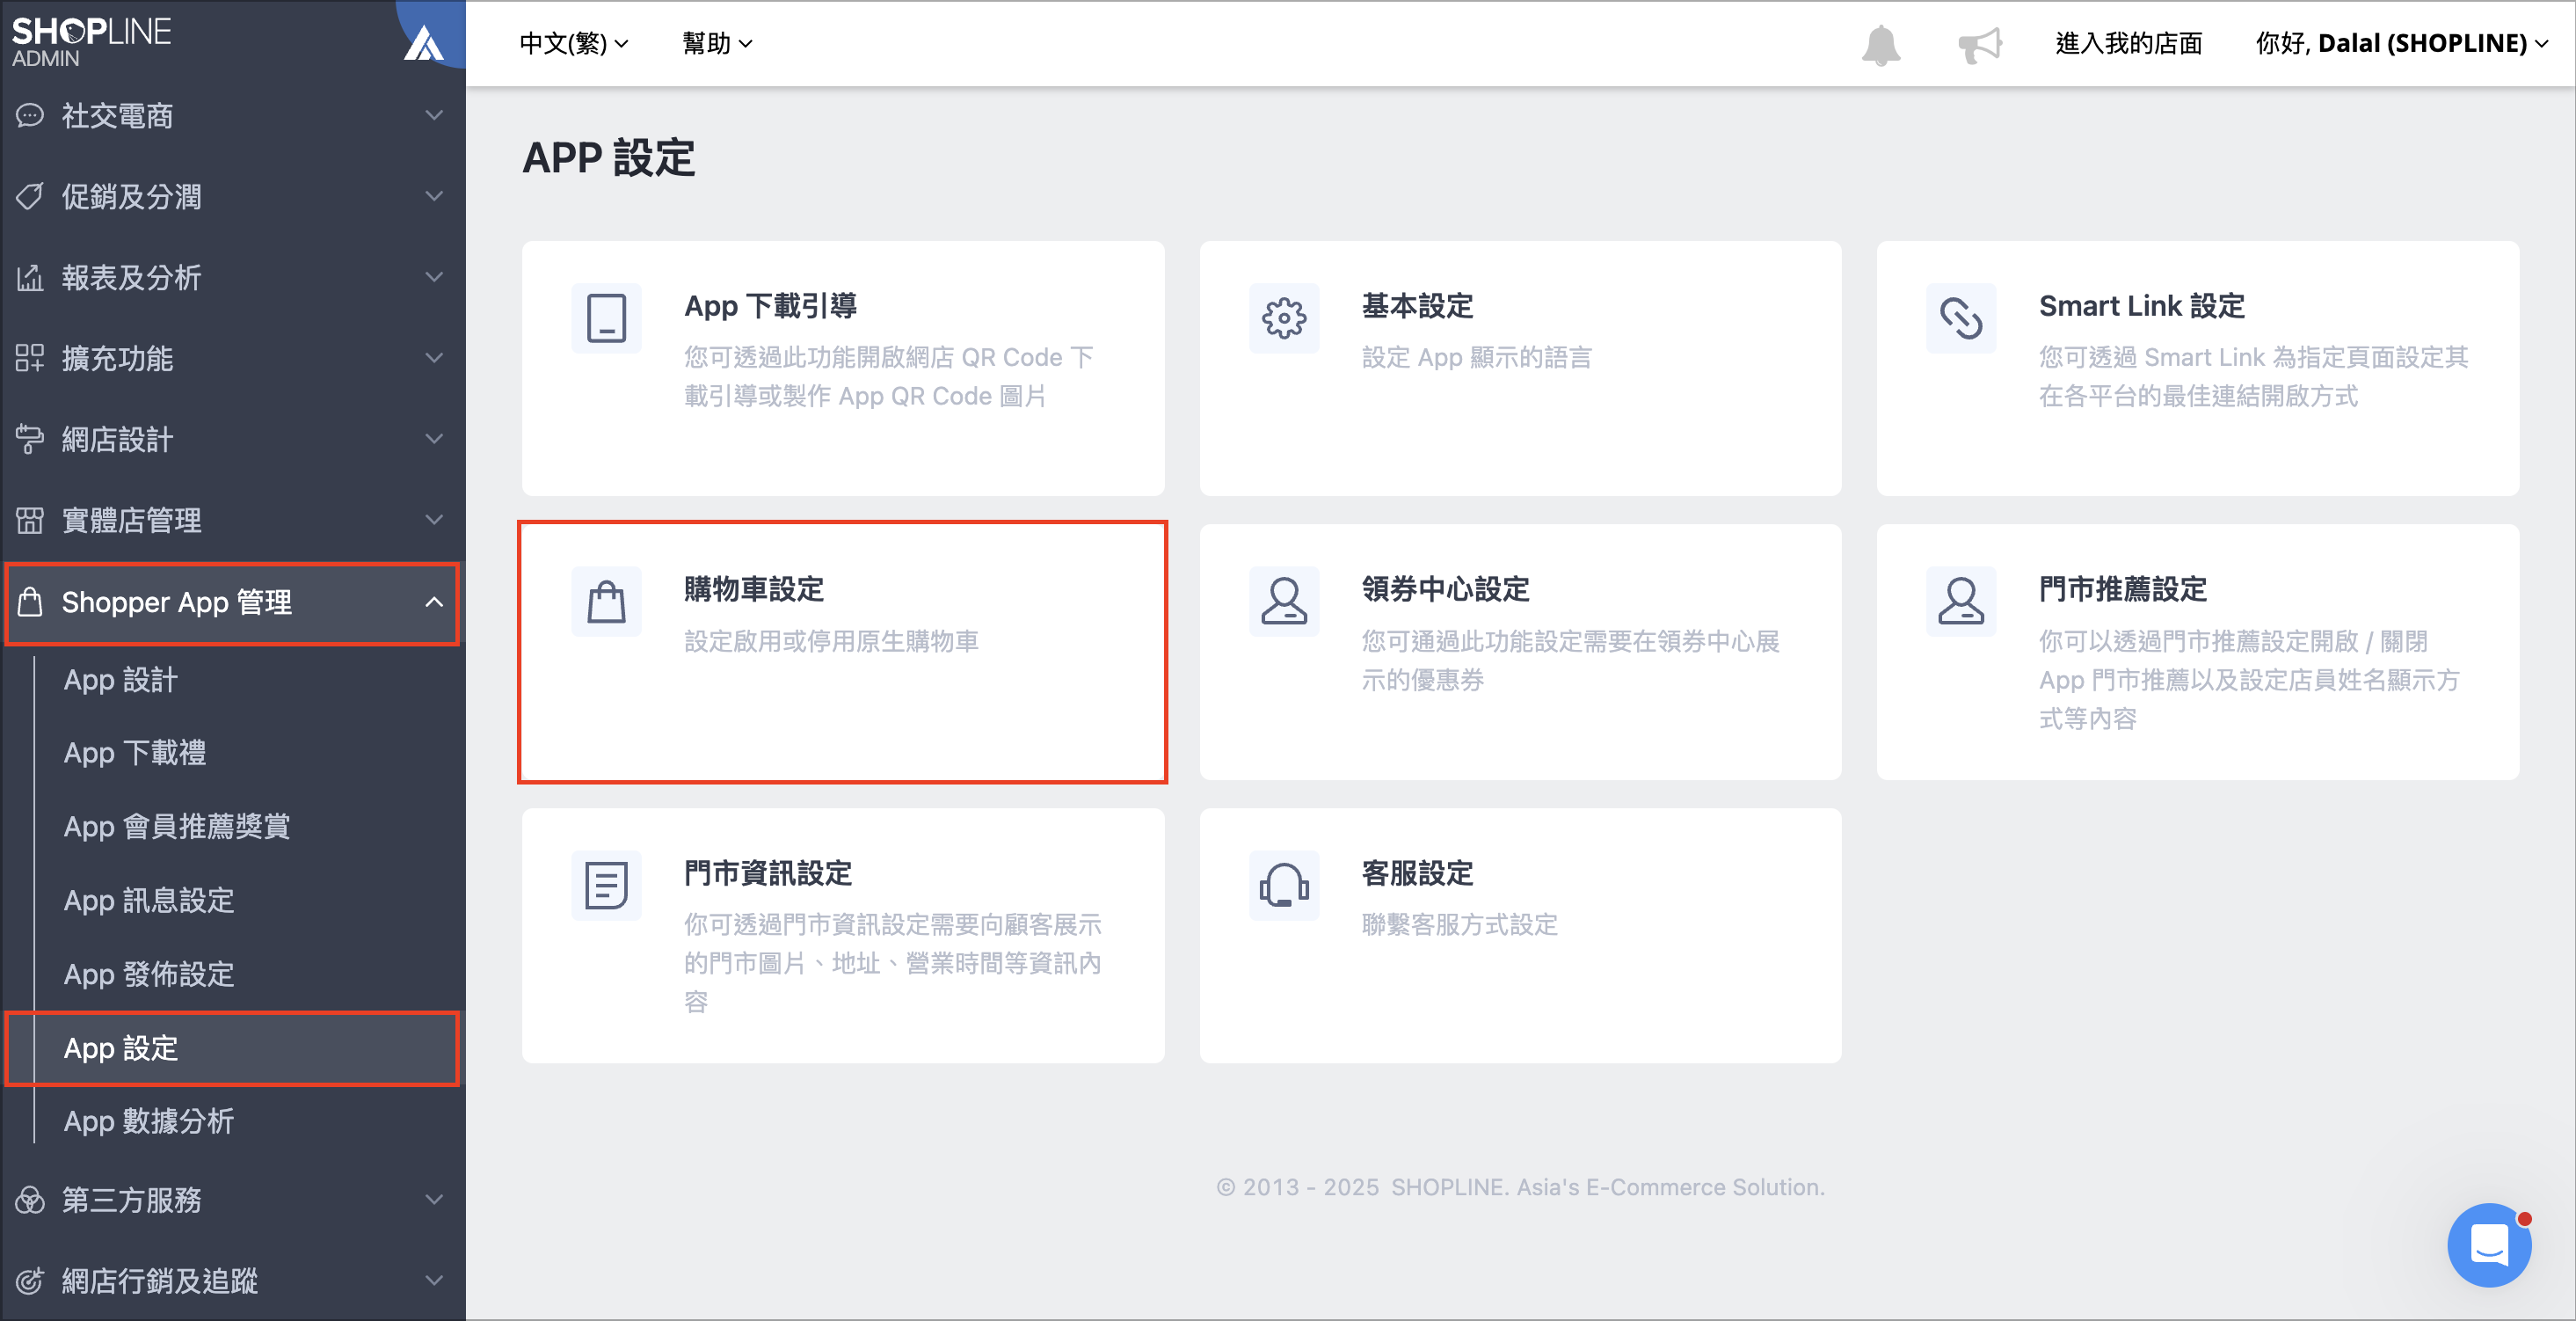Open the App 會員推薦獎賞 submenu item
The width and height of the screenshot is (2576, 1321).
(177, 827)
